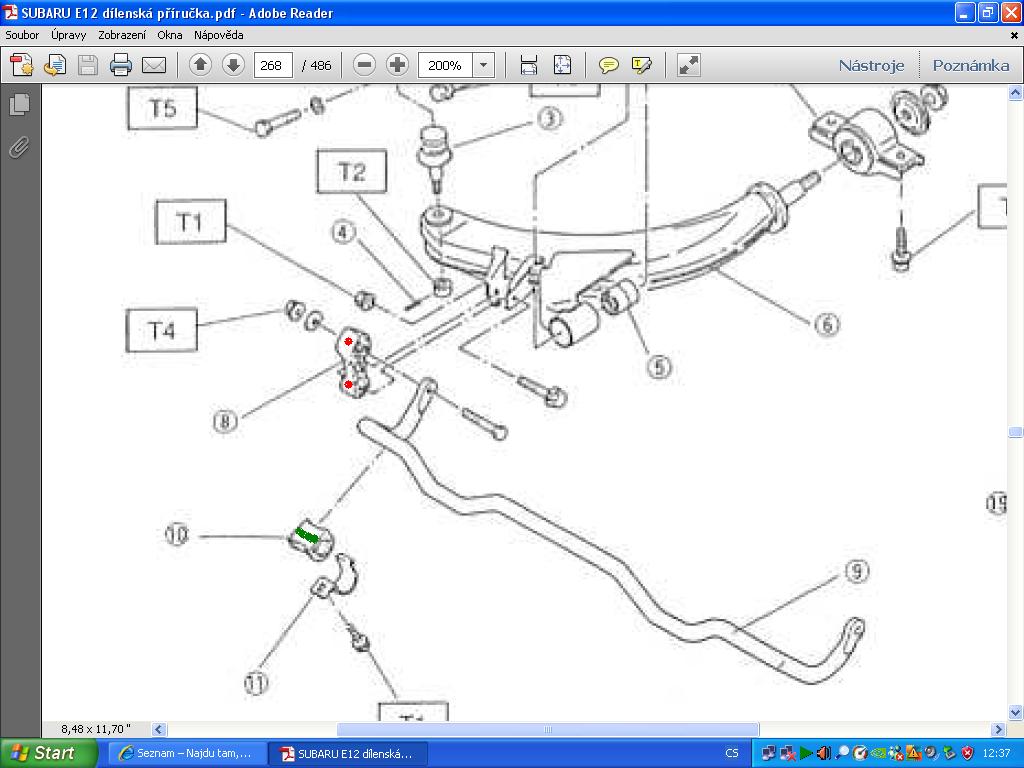Click the total page count / 486
Image resolution: width=1024 pixels, height=768 pixels.
point(317,65)
